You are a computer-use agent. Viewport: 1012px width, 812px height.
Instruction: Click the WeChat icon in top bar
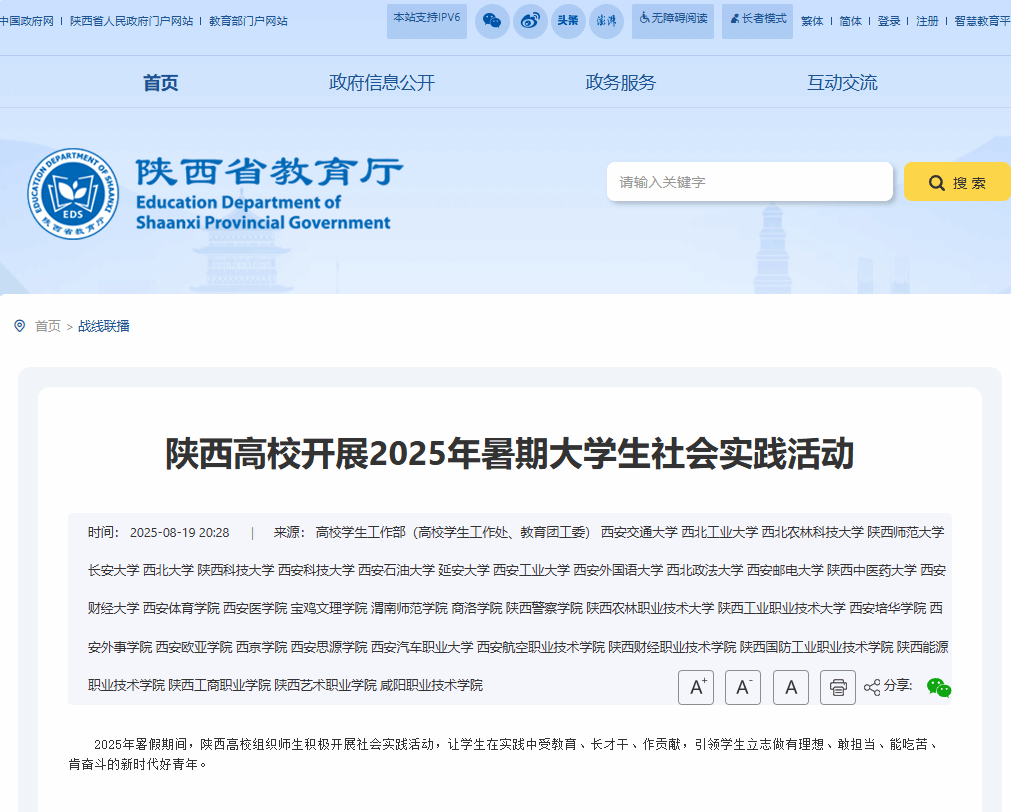492,21
